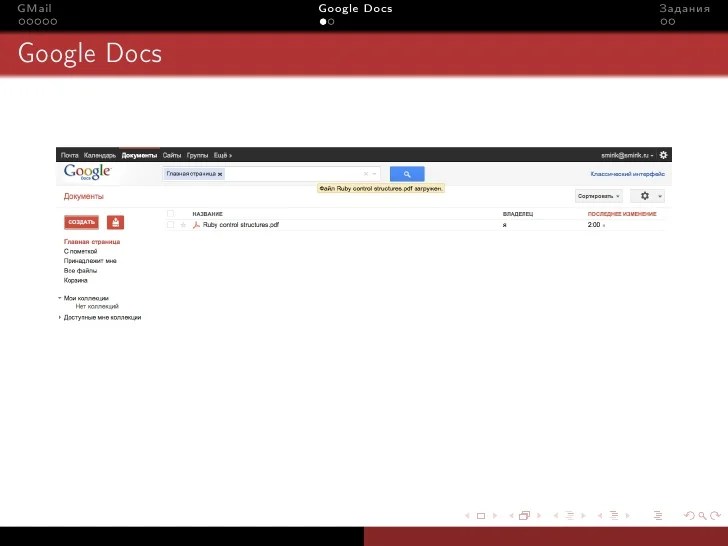Sort by the Последнее изменение column header
The height and width of the screenshot is (546, 728).
tap(622, 214)
